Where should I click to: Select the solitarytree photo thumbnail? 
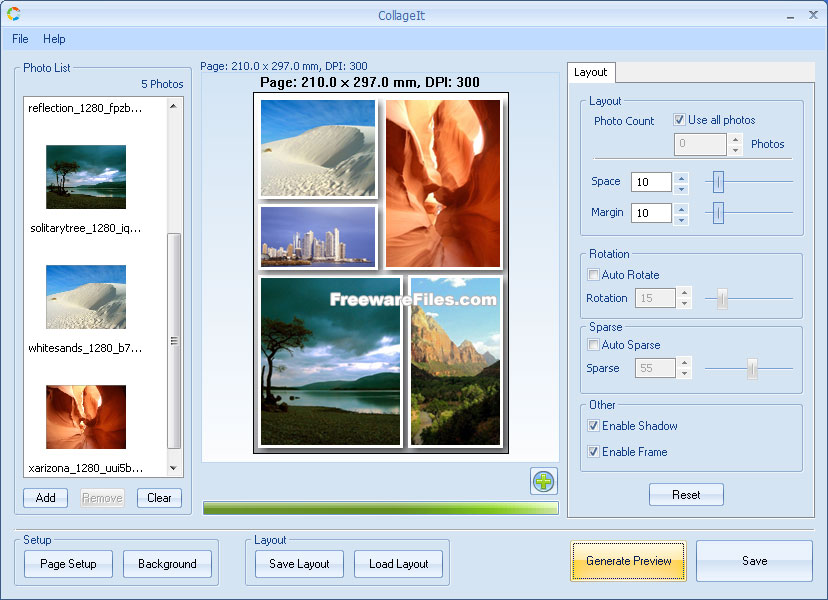click(x=86, y=177)
